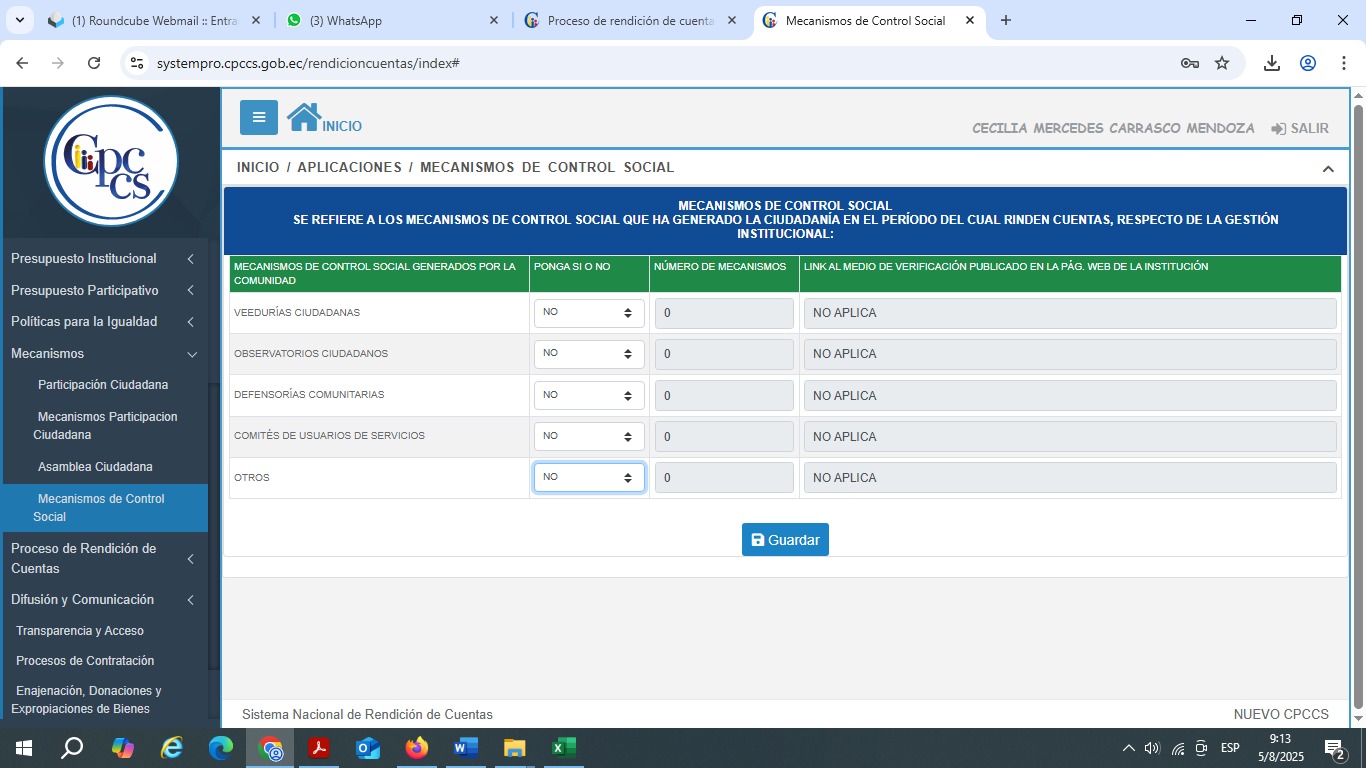Viewport: 1366px width, 768px height.
Task: Open the Veedurías Ciudadanas SI/NO dropdown
Action: (x=589, y=313)
